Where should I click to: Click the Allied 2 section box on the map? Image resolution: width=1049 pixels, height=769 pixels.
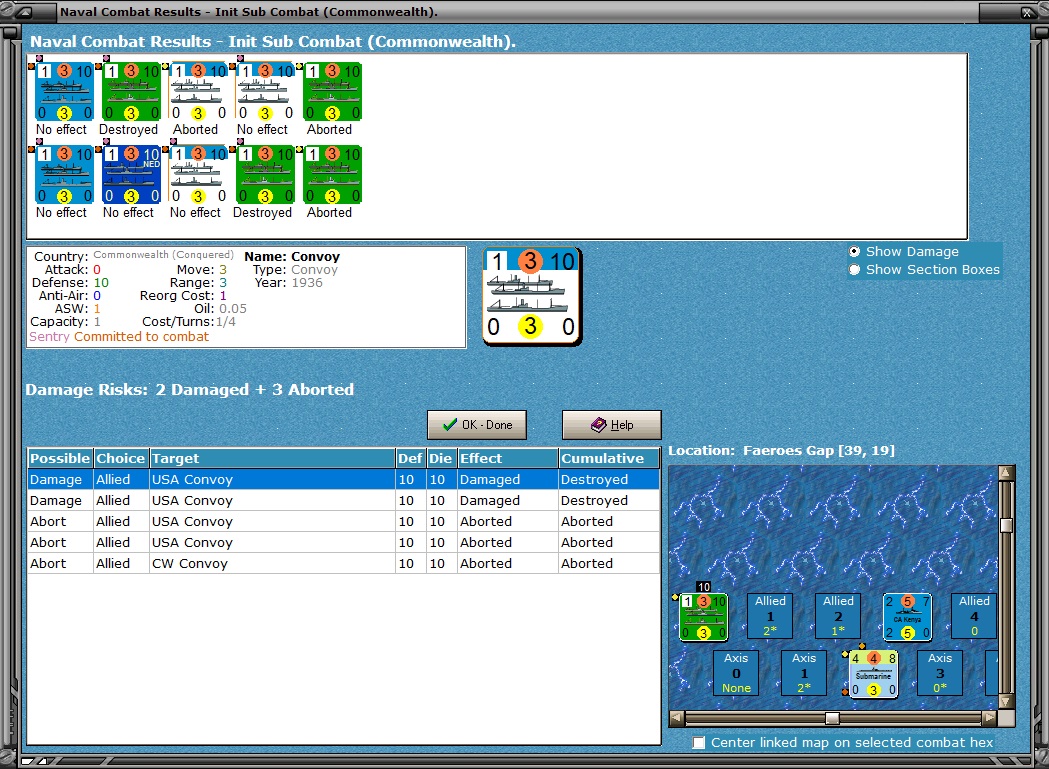tap(838, 616)
